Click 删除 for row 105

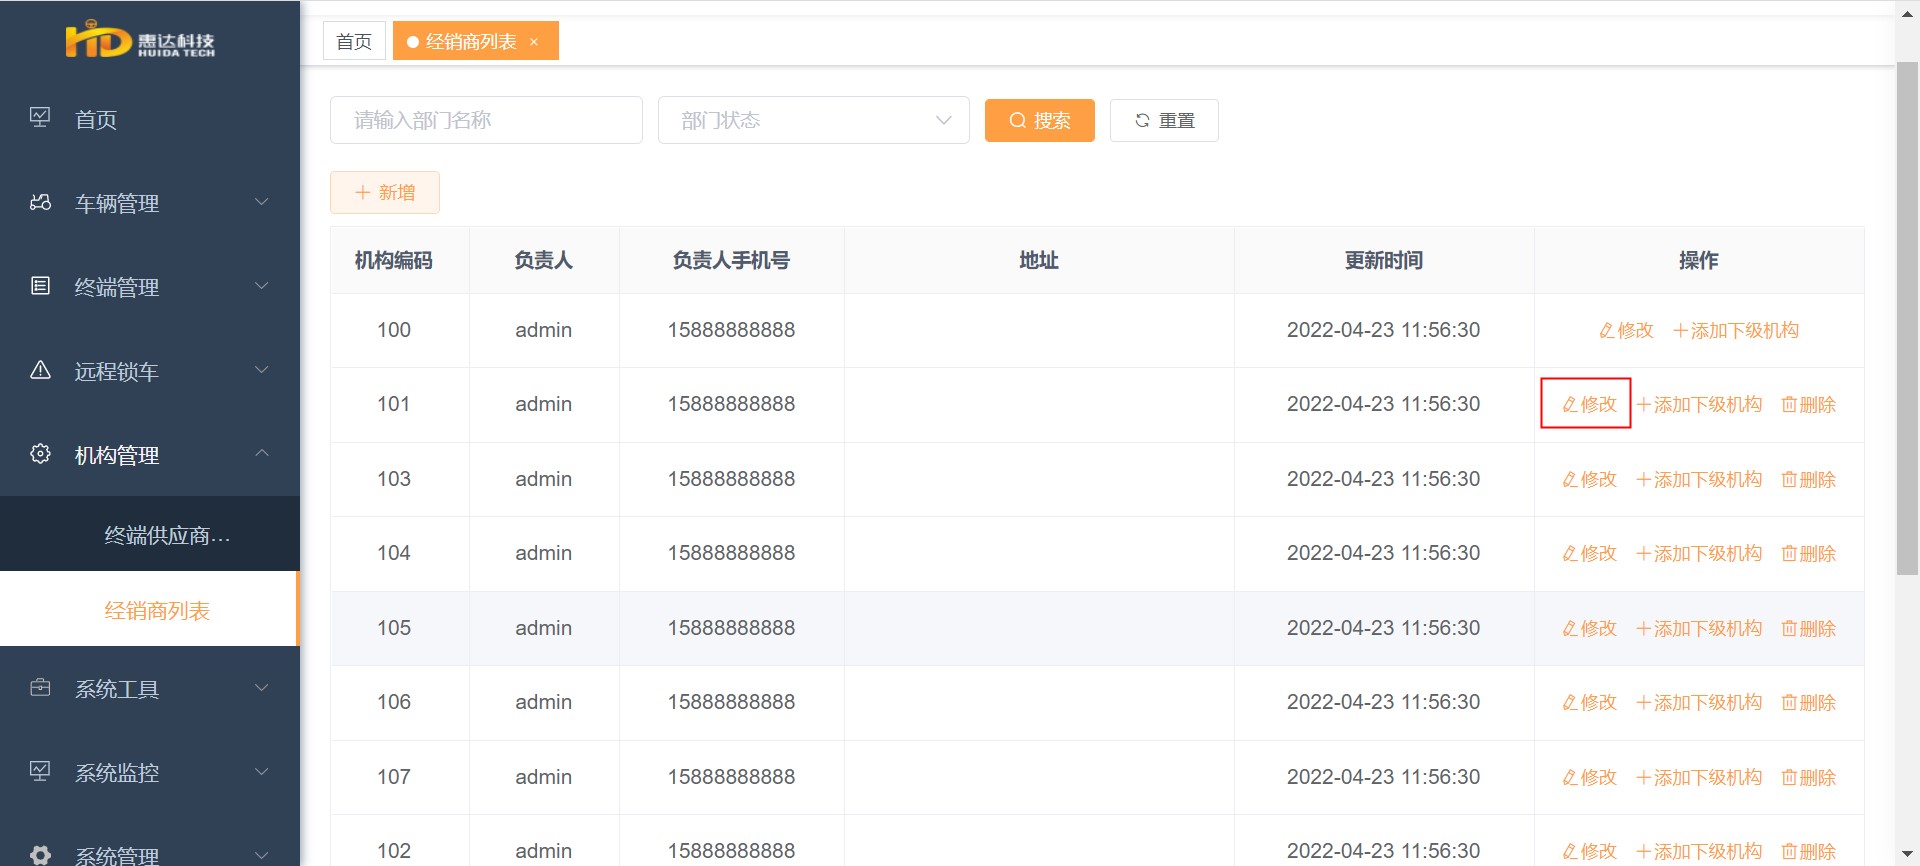tap(1809, 628)
